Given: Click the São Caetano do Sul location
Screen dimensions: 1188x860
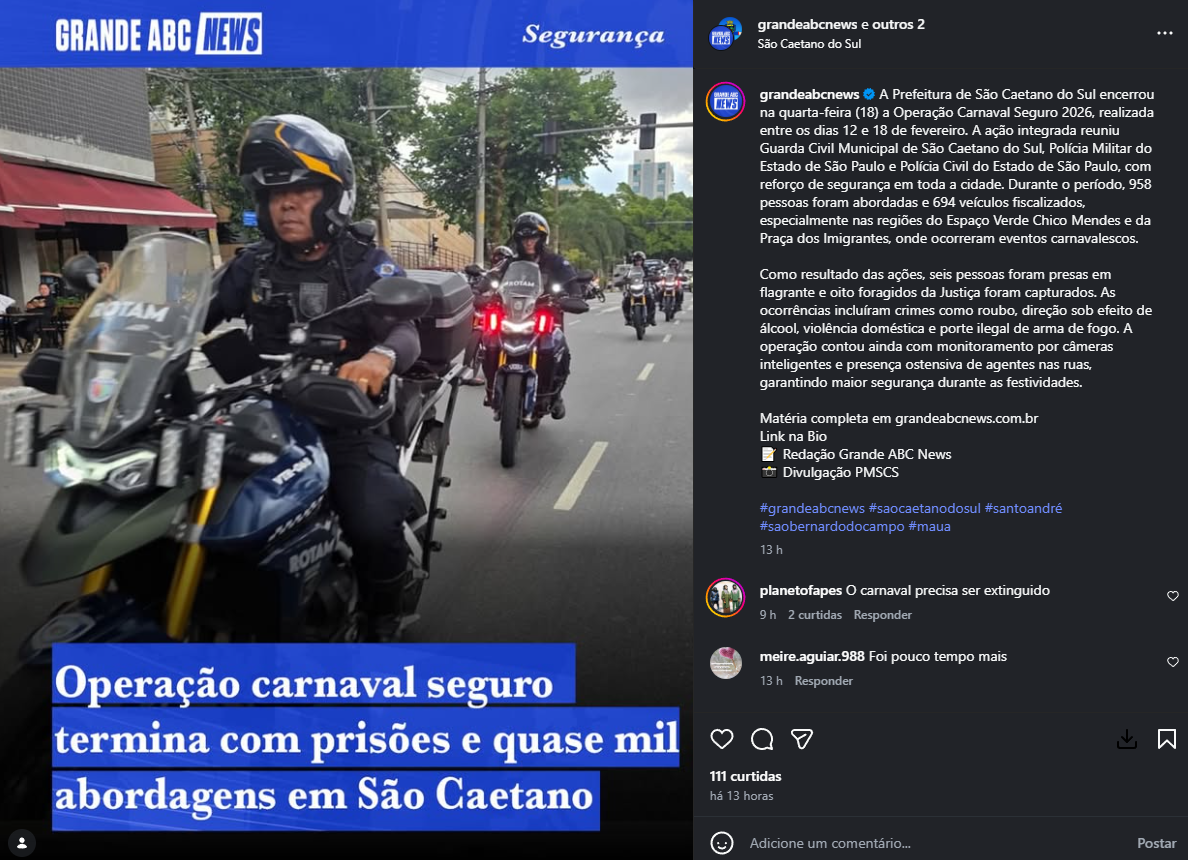Looking at the screenshot, I should tap(809, 44).
